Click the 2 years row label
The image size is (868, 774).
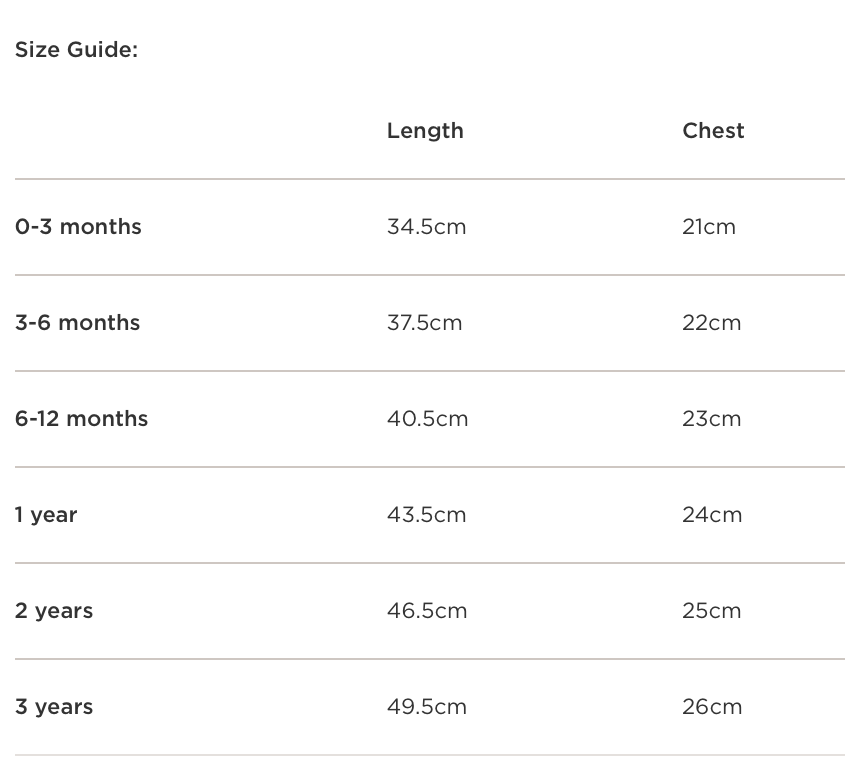pyautogui.click(x=54, y=611)
